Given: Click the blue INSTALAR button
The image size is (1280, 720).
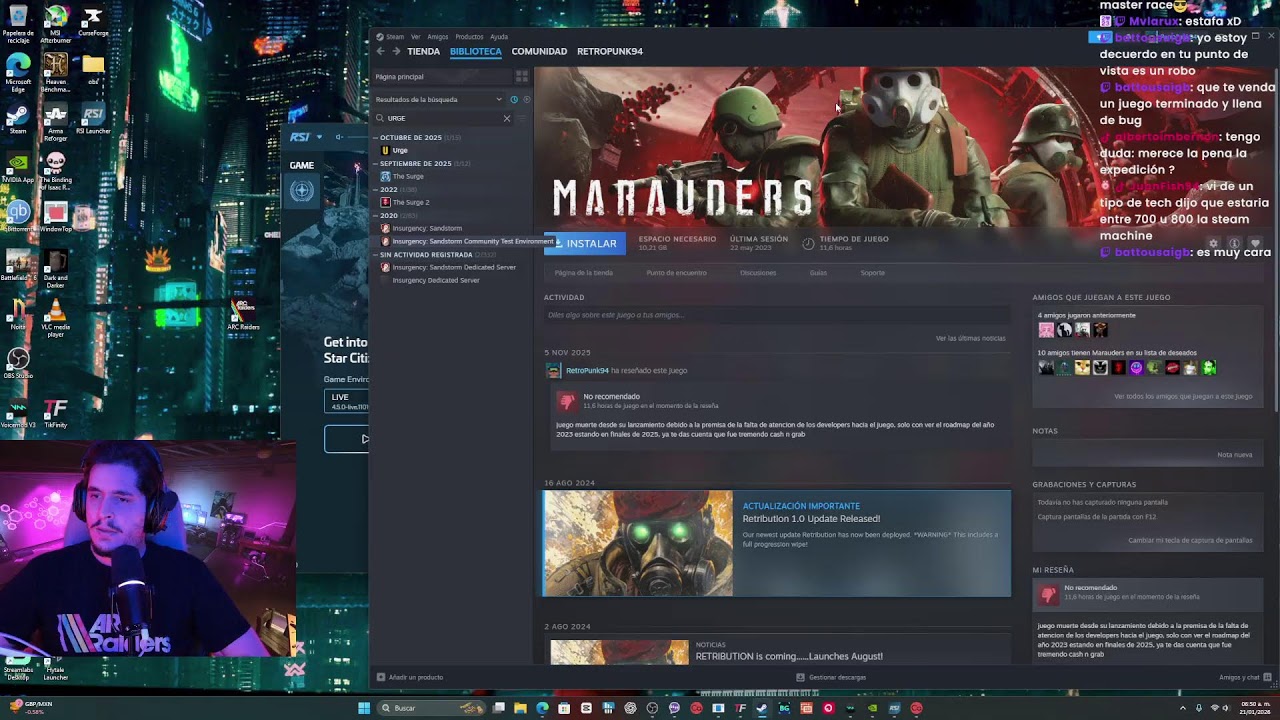Looking at the screenshot, I should click(x=584, y=243).
